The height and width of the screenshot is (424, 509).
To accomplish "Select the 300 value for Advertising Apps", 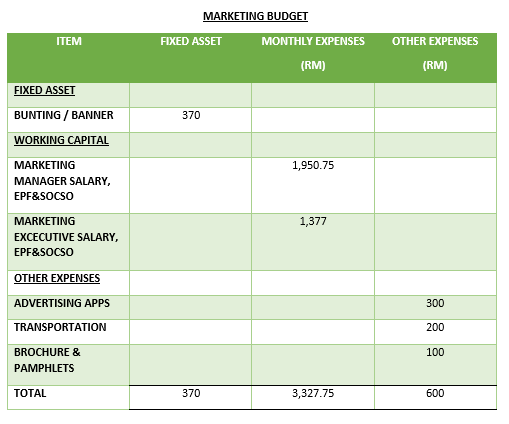I will pyautogui.click(x=435, y=303).
